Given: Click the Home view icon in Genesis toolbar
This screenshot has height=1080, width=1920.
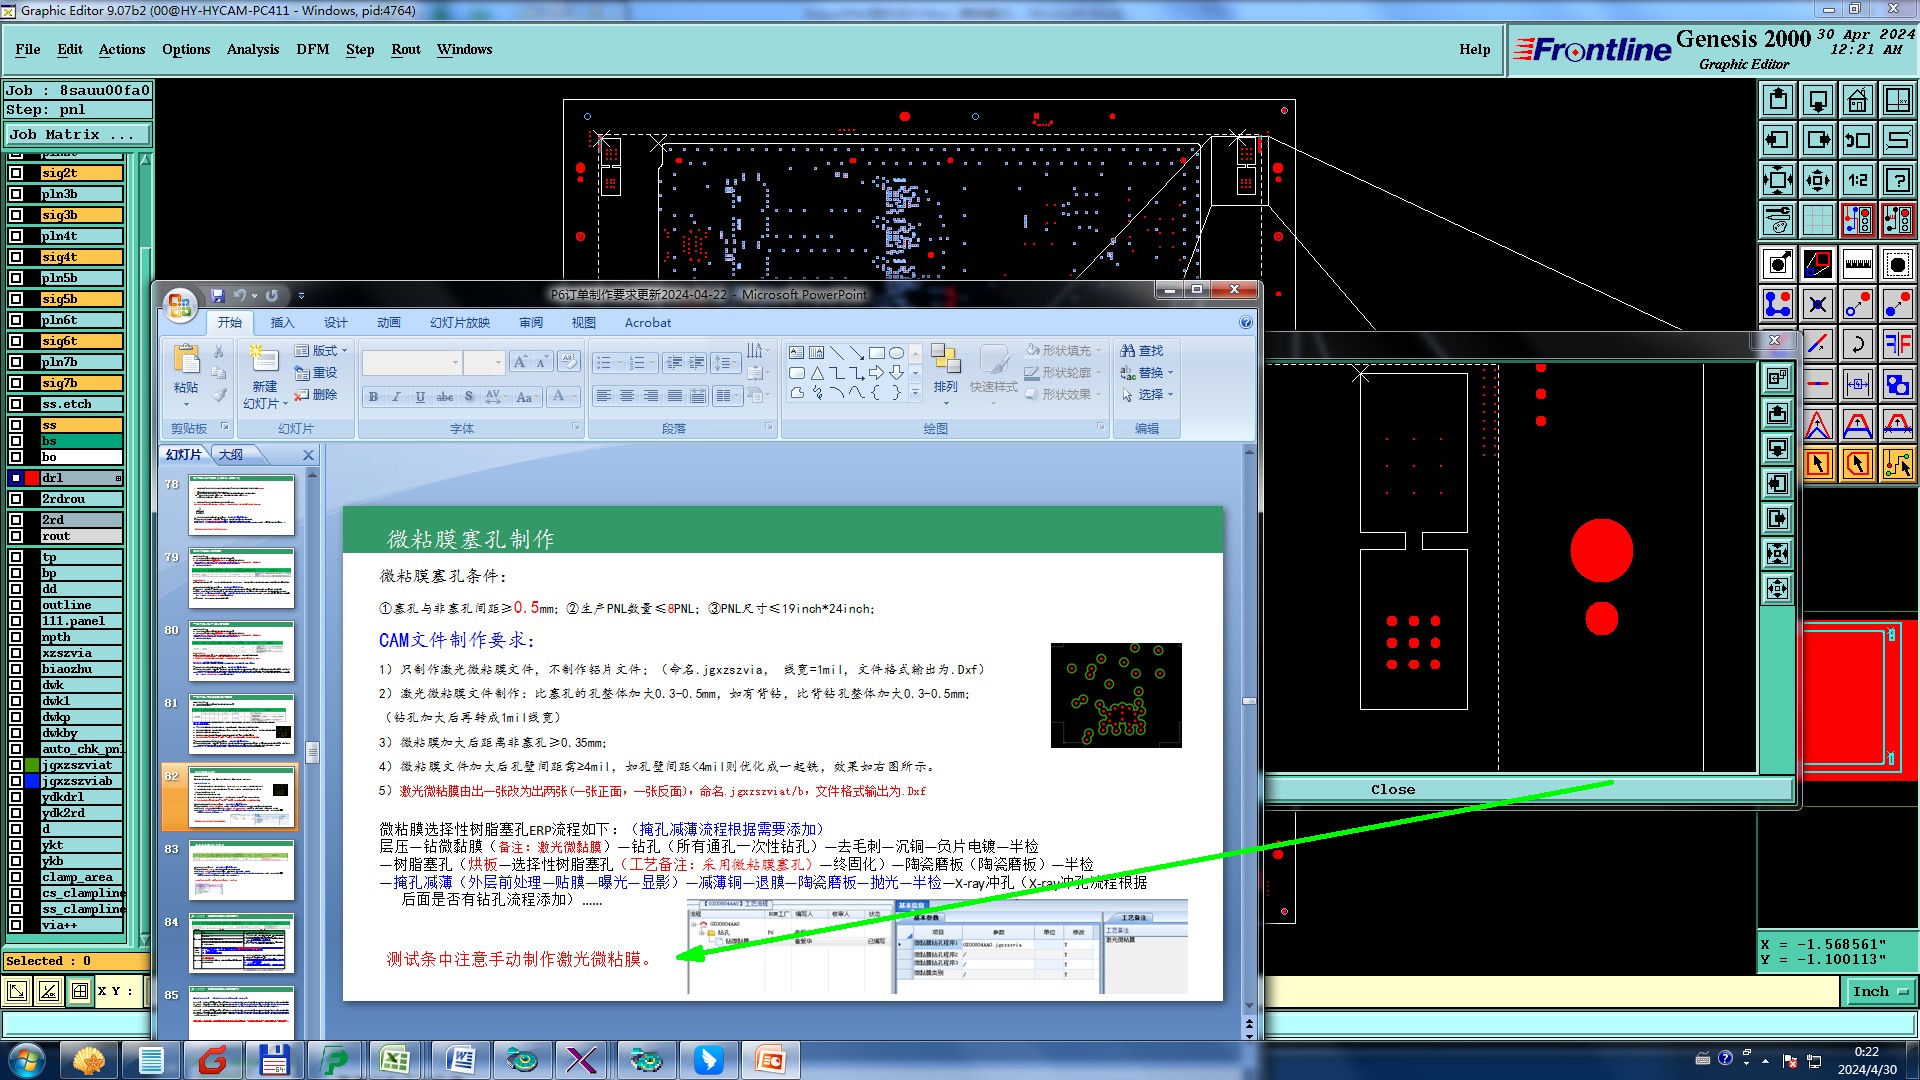Looking at the screenshot, I should pos(1857,100).
